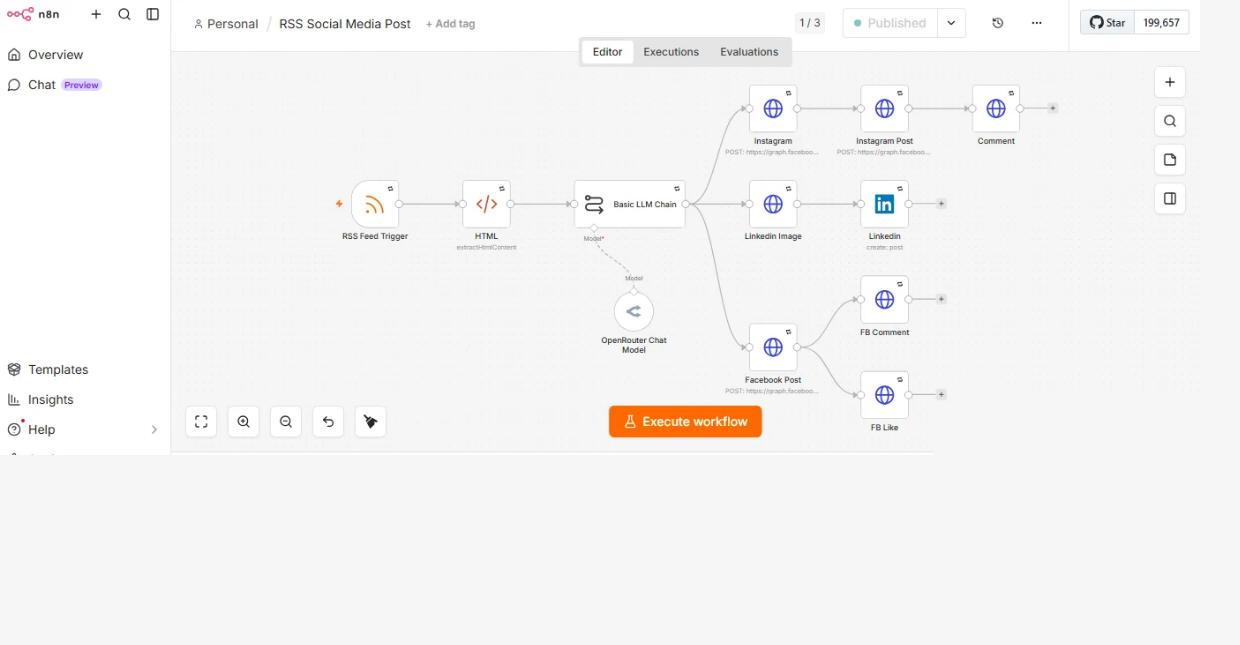Click the plus connector after FB Comment node
The width and height of the screenshot is (1240, 645).
(941, 299)
